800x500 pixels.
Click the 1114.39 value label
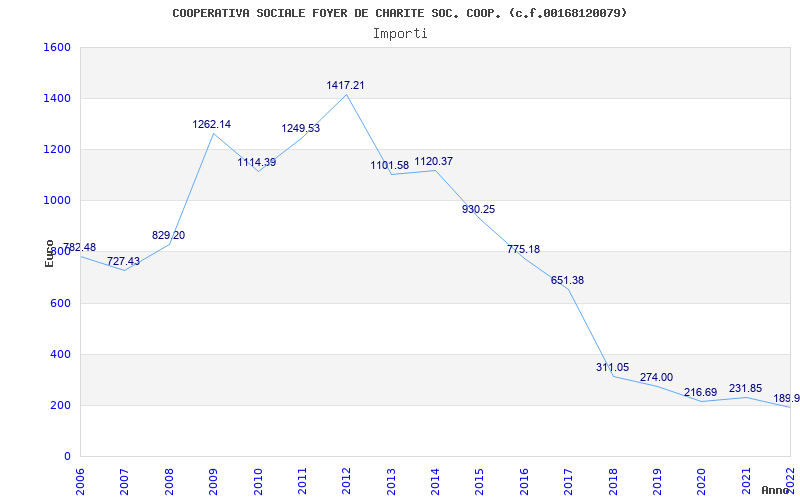pos(257,162)
